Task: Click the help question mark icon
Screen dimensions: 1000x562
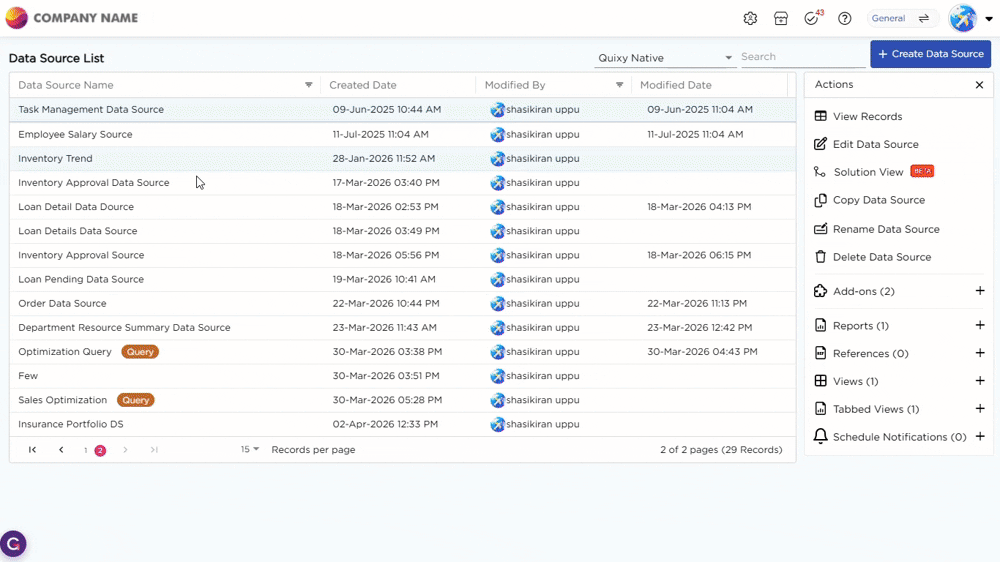Action: [845, 19]
